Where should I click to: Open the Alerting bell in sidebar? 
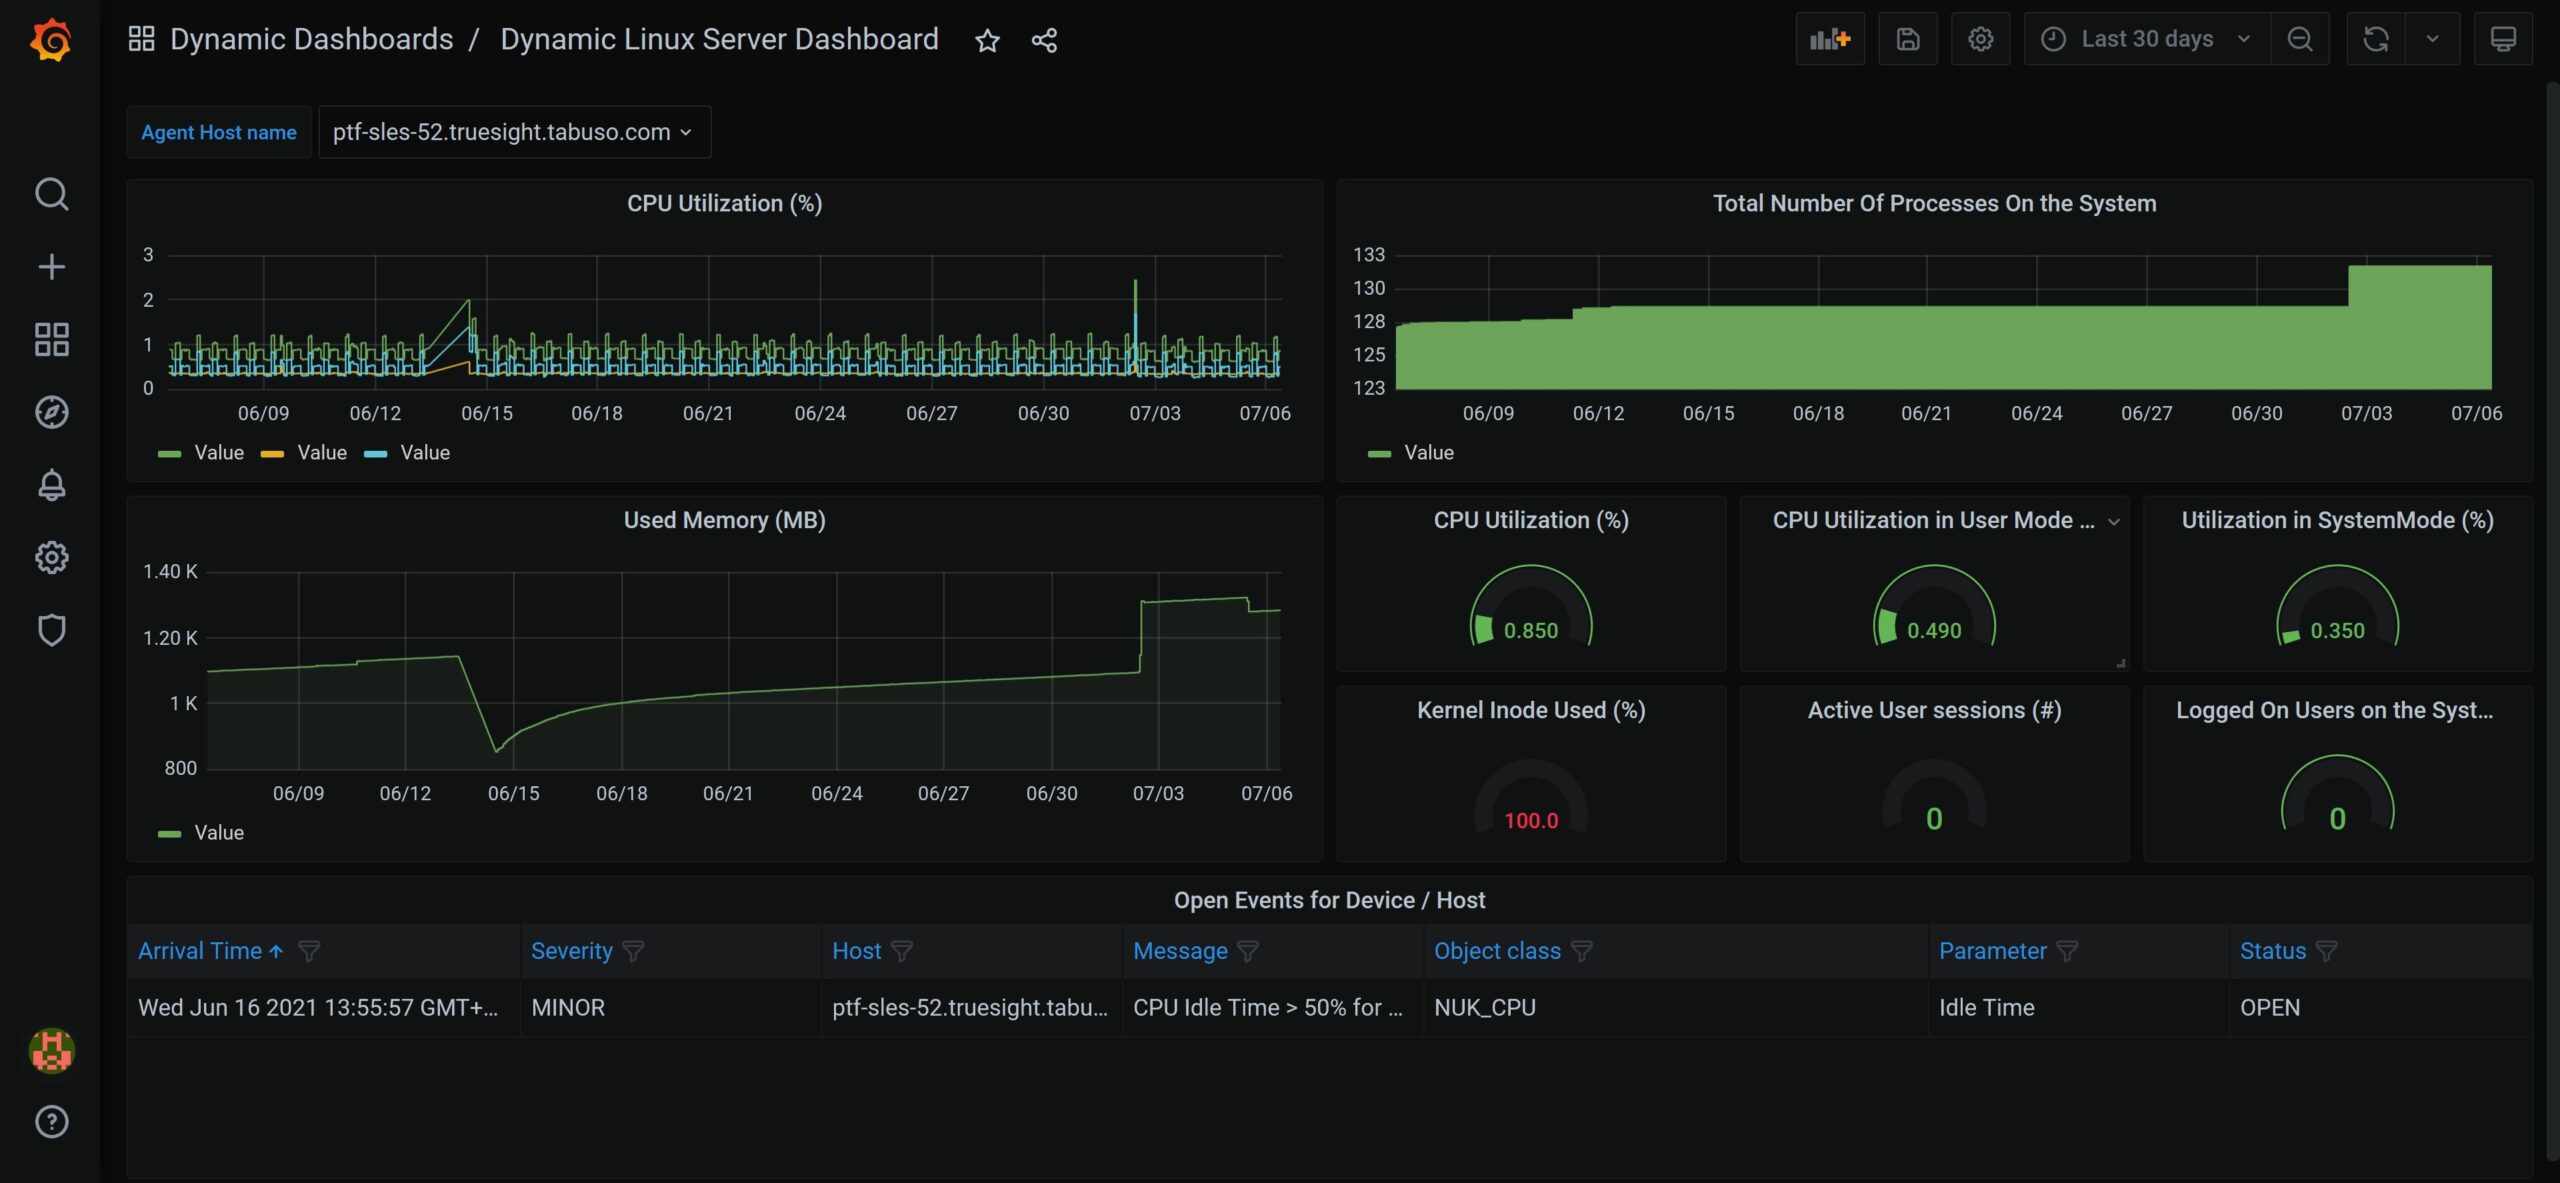click(51, 485)
